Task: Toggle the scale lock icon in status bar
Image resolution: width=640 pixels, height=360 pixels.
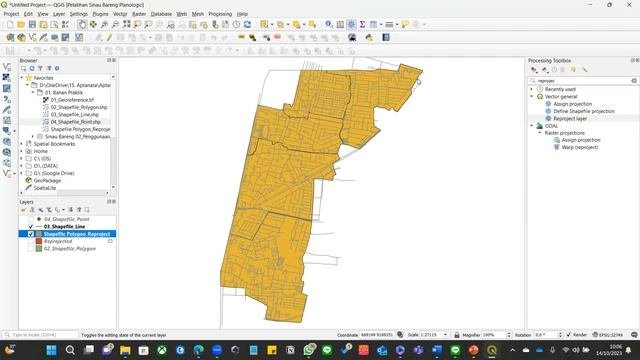Action: click(457, 335)
